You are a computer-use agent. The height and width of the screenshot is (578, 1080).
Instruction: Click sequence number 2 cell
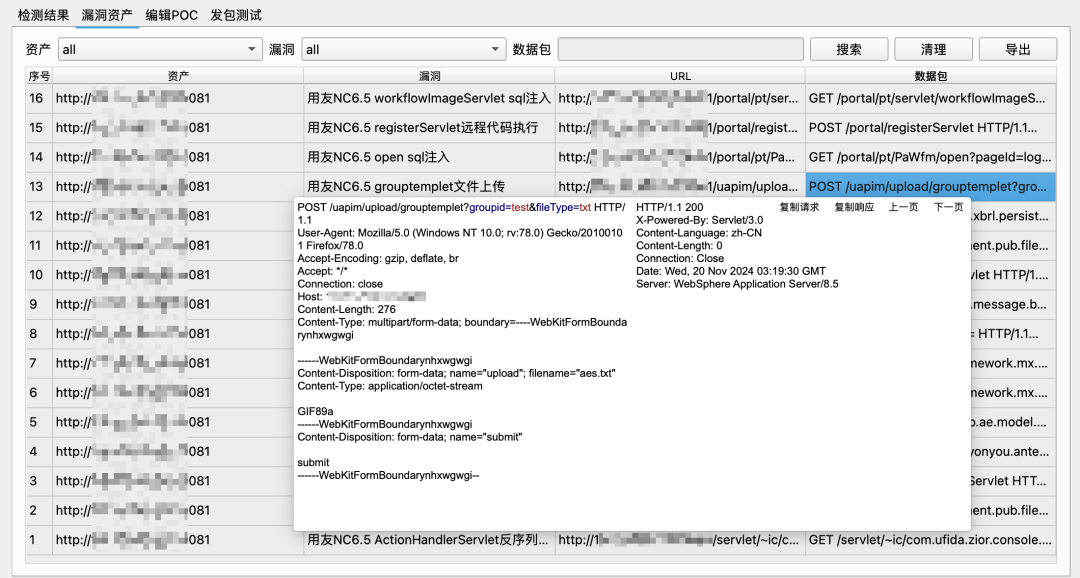pyautogui.click(x=39, y=510)
